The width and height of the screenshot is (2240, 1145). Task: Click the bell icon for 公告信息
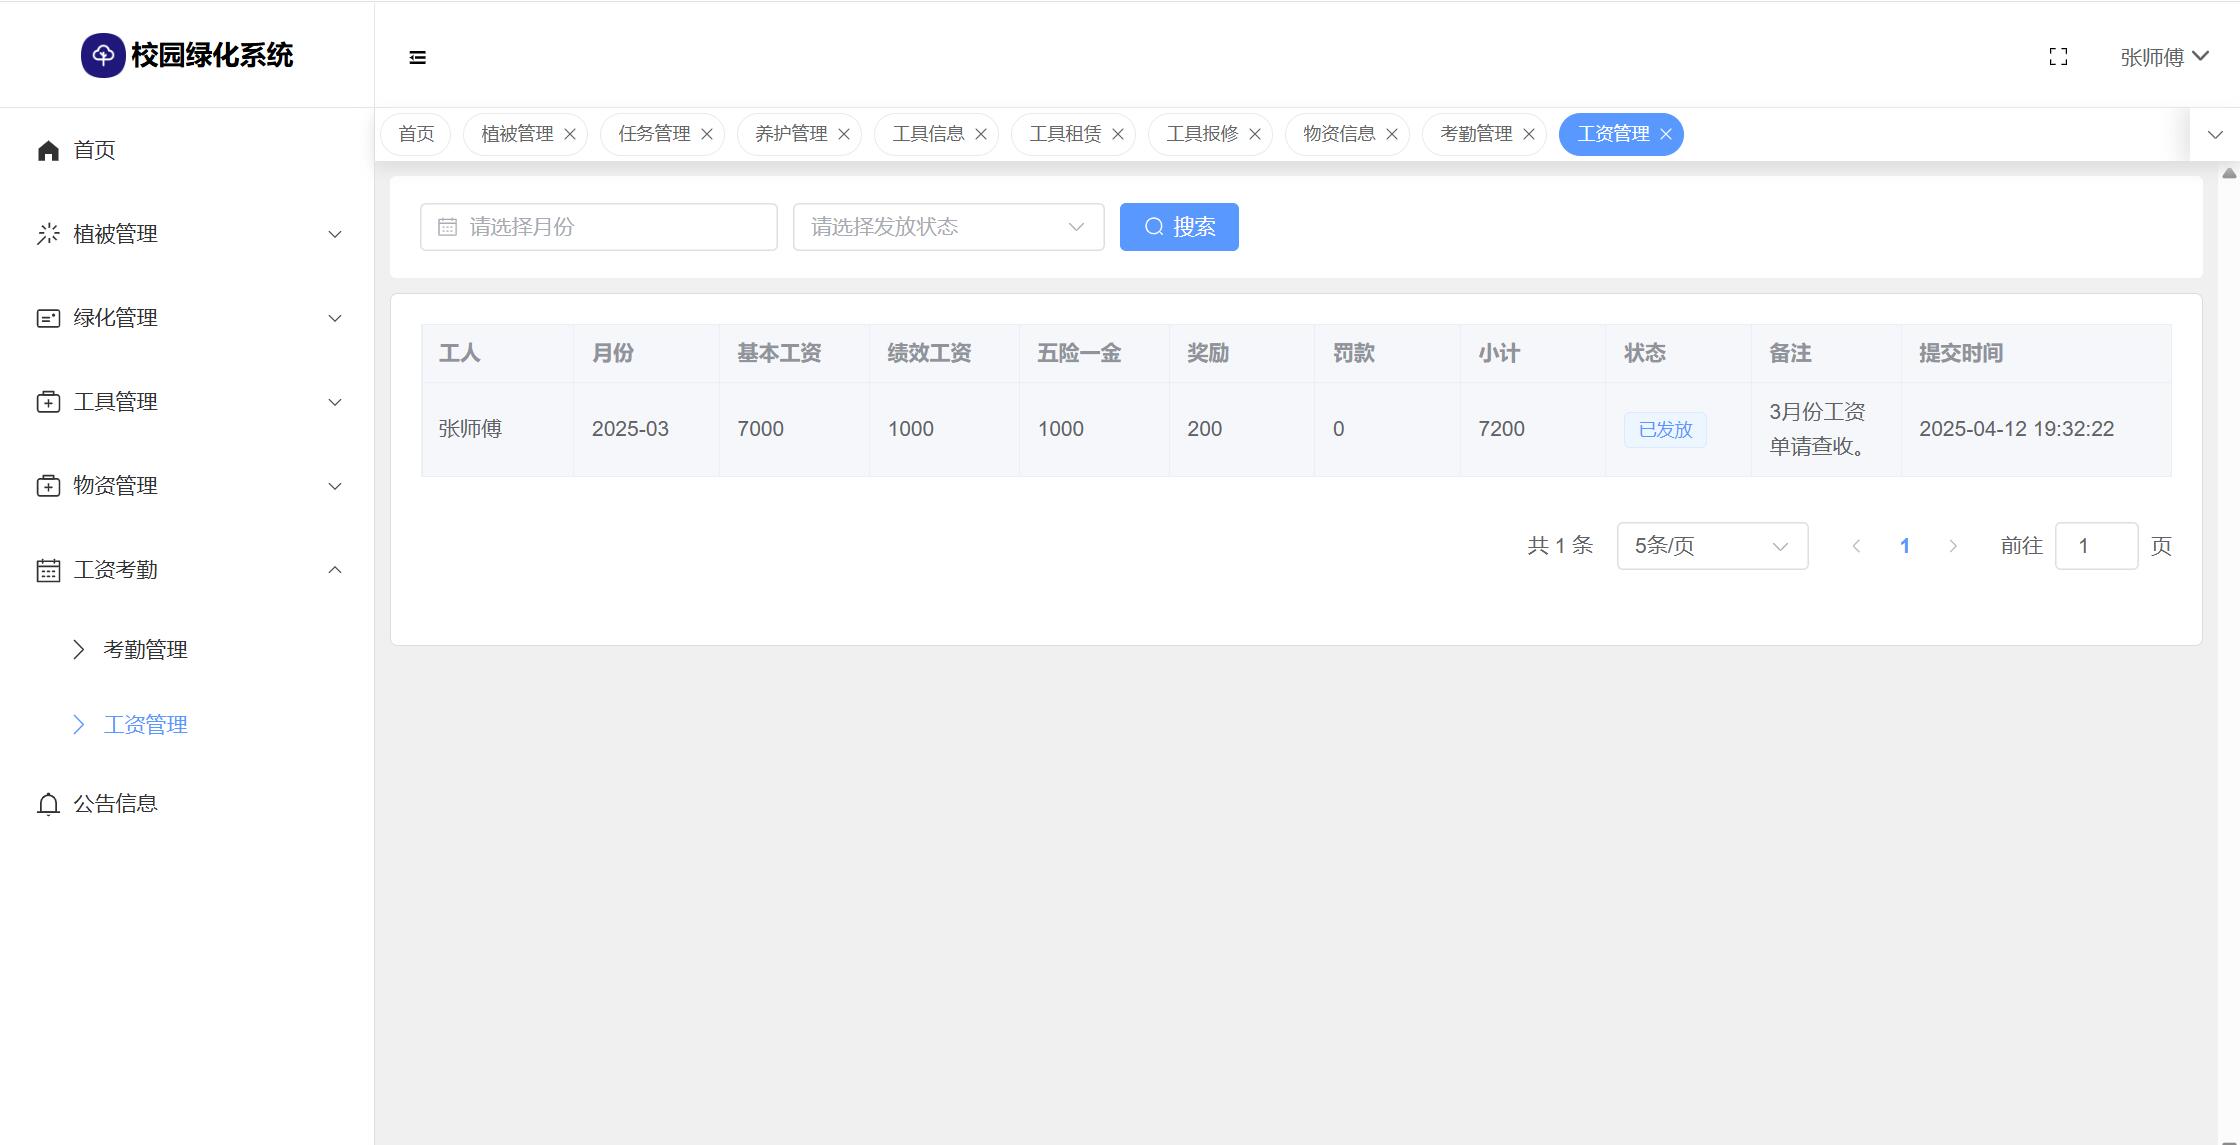tap(48, 804)
